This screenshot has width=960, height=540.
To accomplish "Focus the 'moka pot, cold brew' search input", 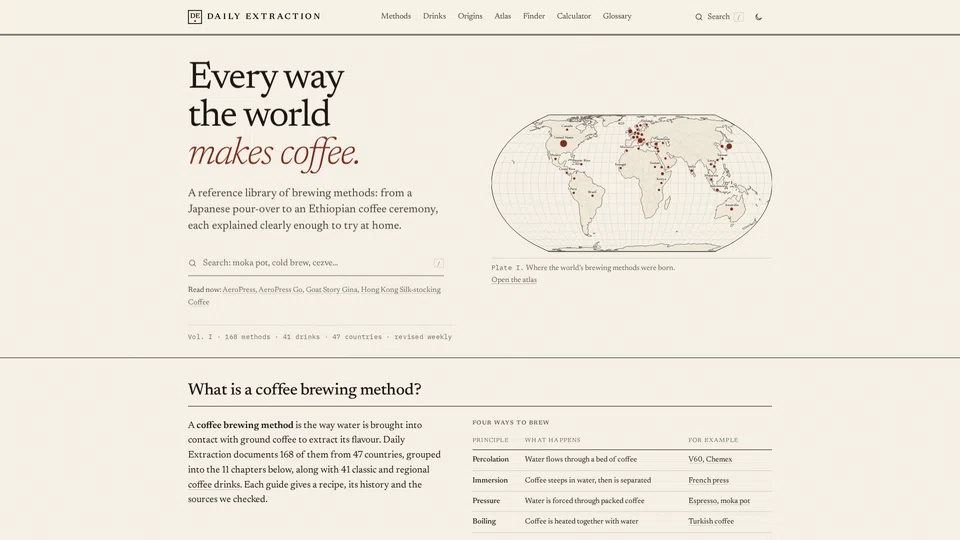I will (x=316, y=263).
